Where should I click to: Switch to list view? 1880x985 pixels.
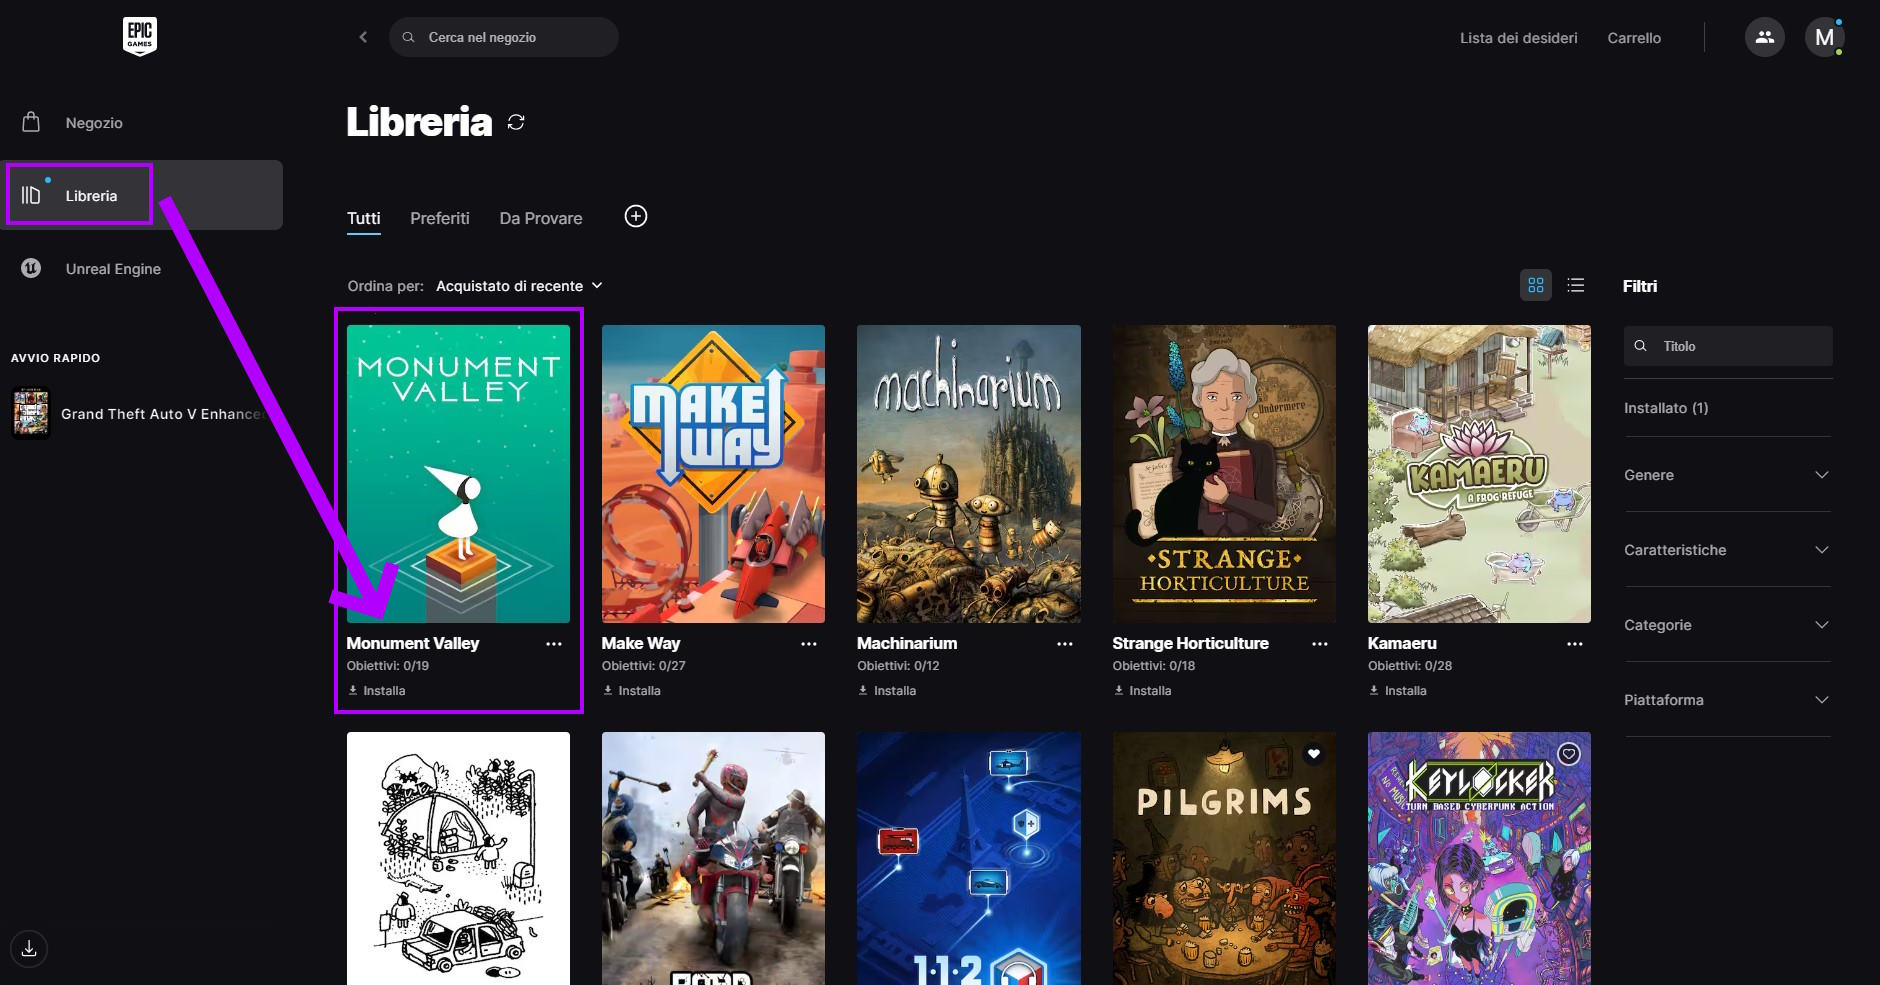[x=1576, y=285]
